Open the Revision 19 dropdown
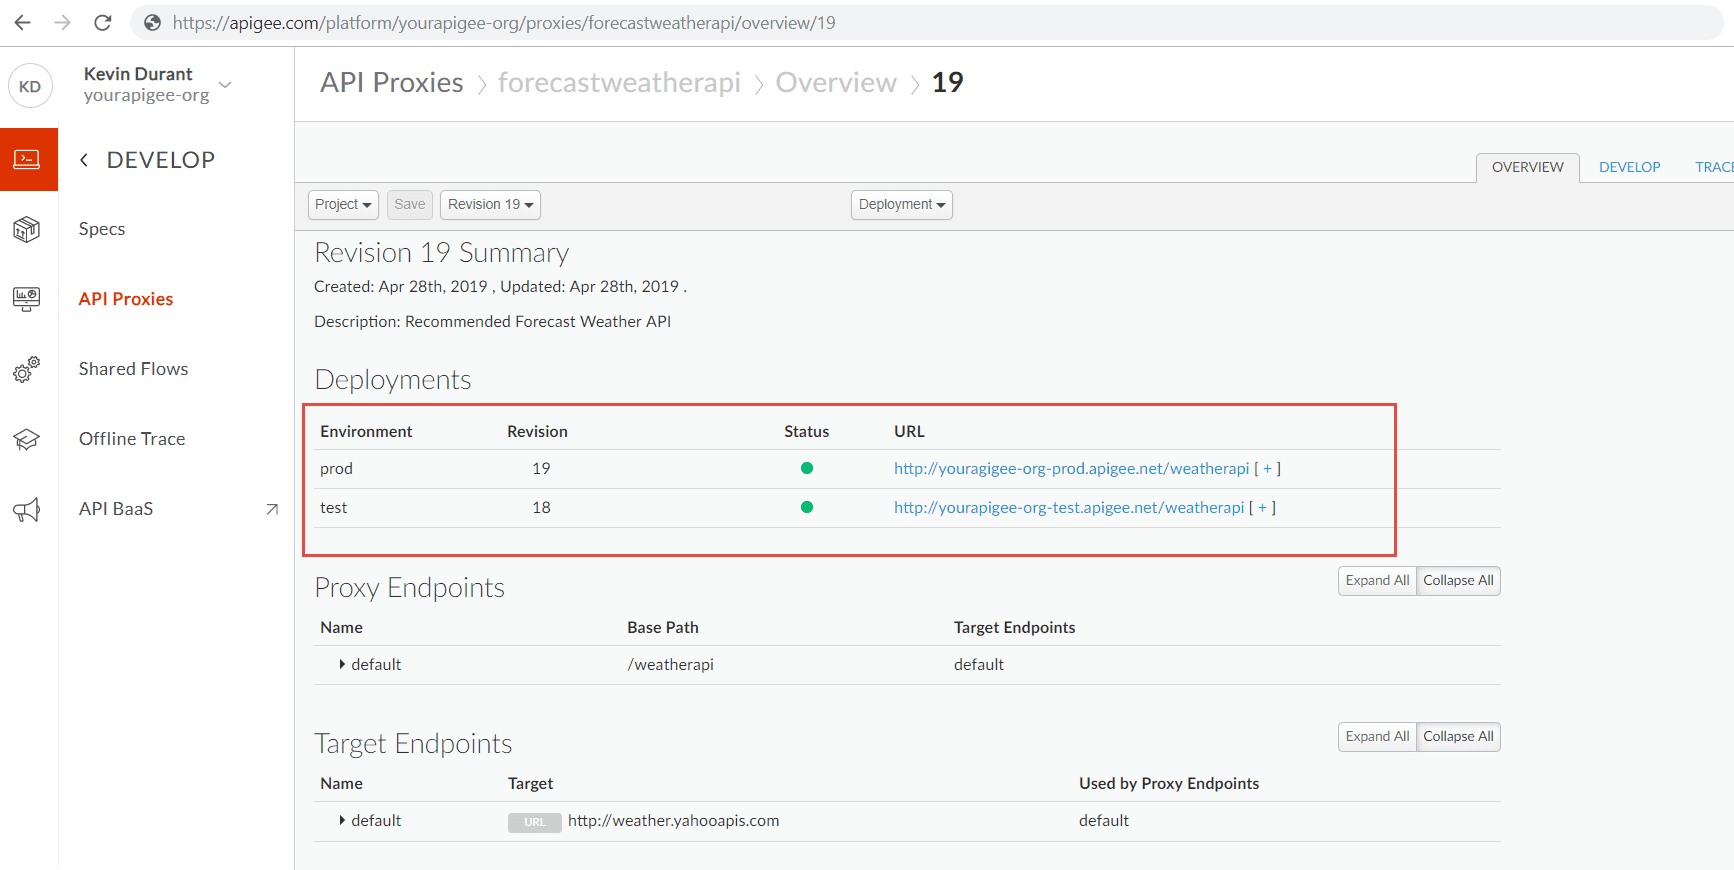Image resolution: width=1734 pixels, height=870 pixels. tap(490, 204)
